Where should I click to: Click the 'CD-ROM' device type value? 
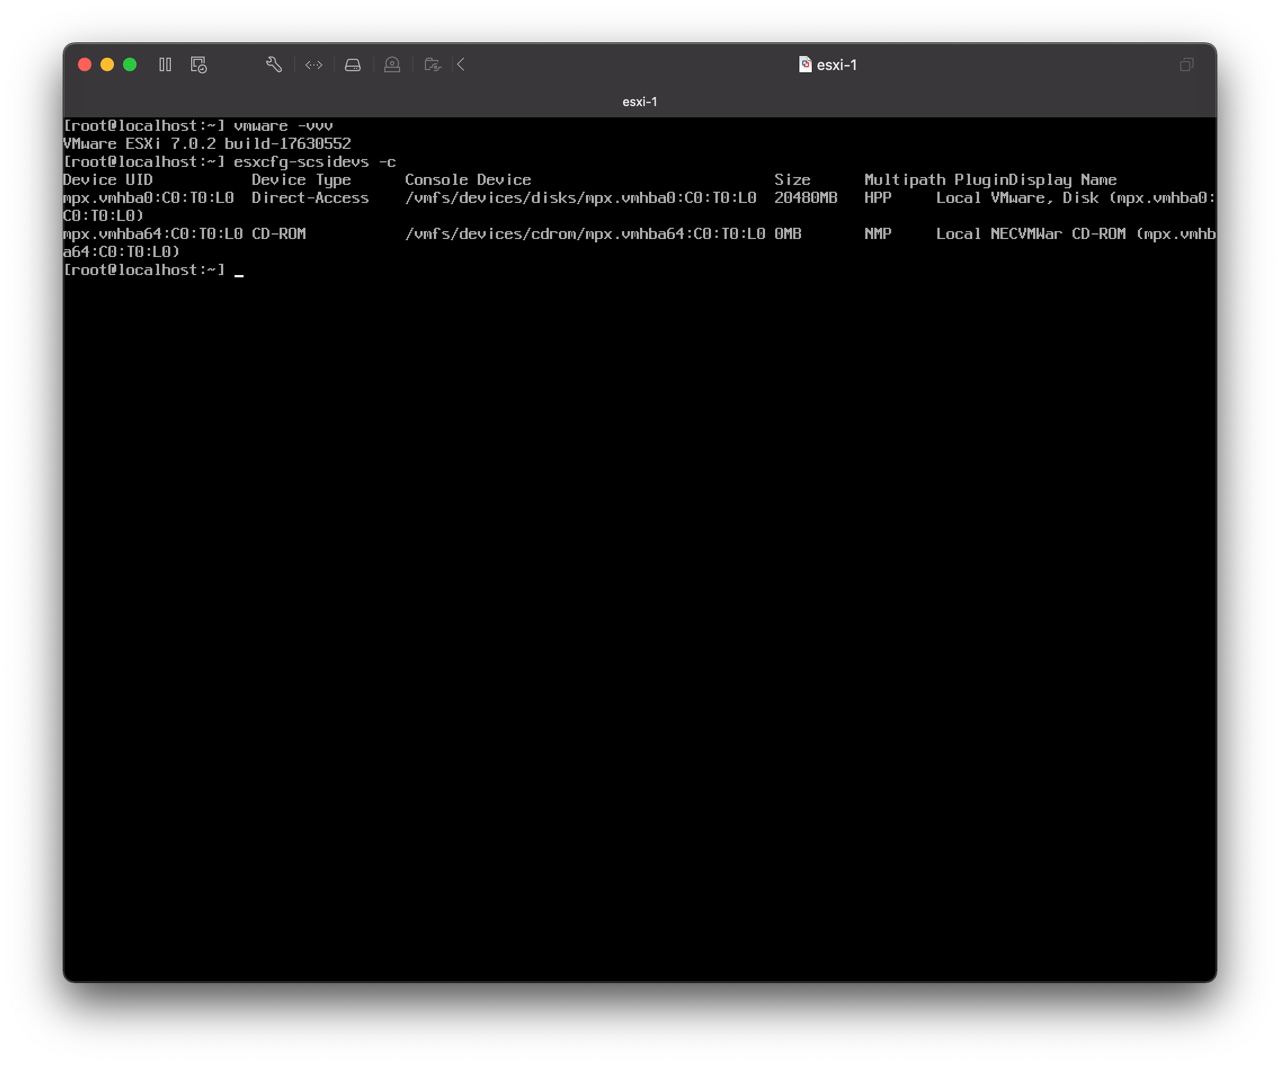click(279, 234)
